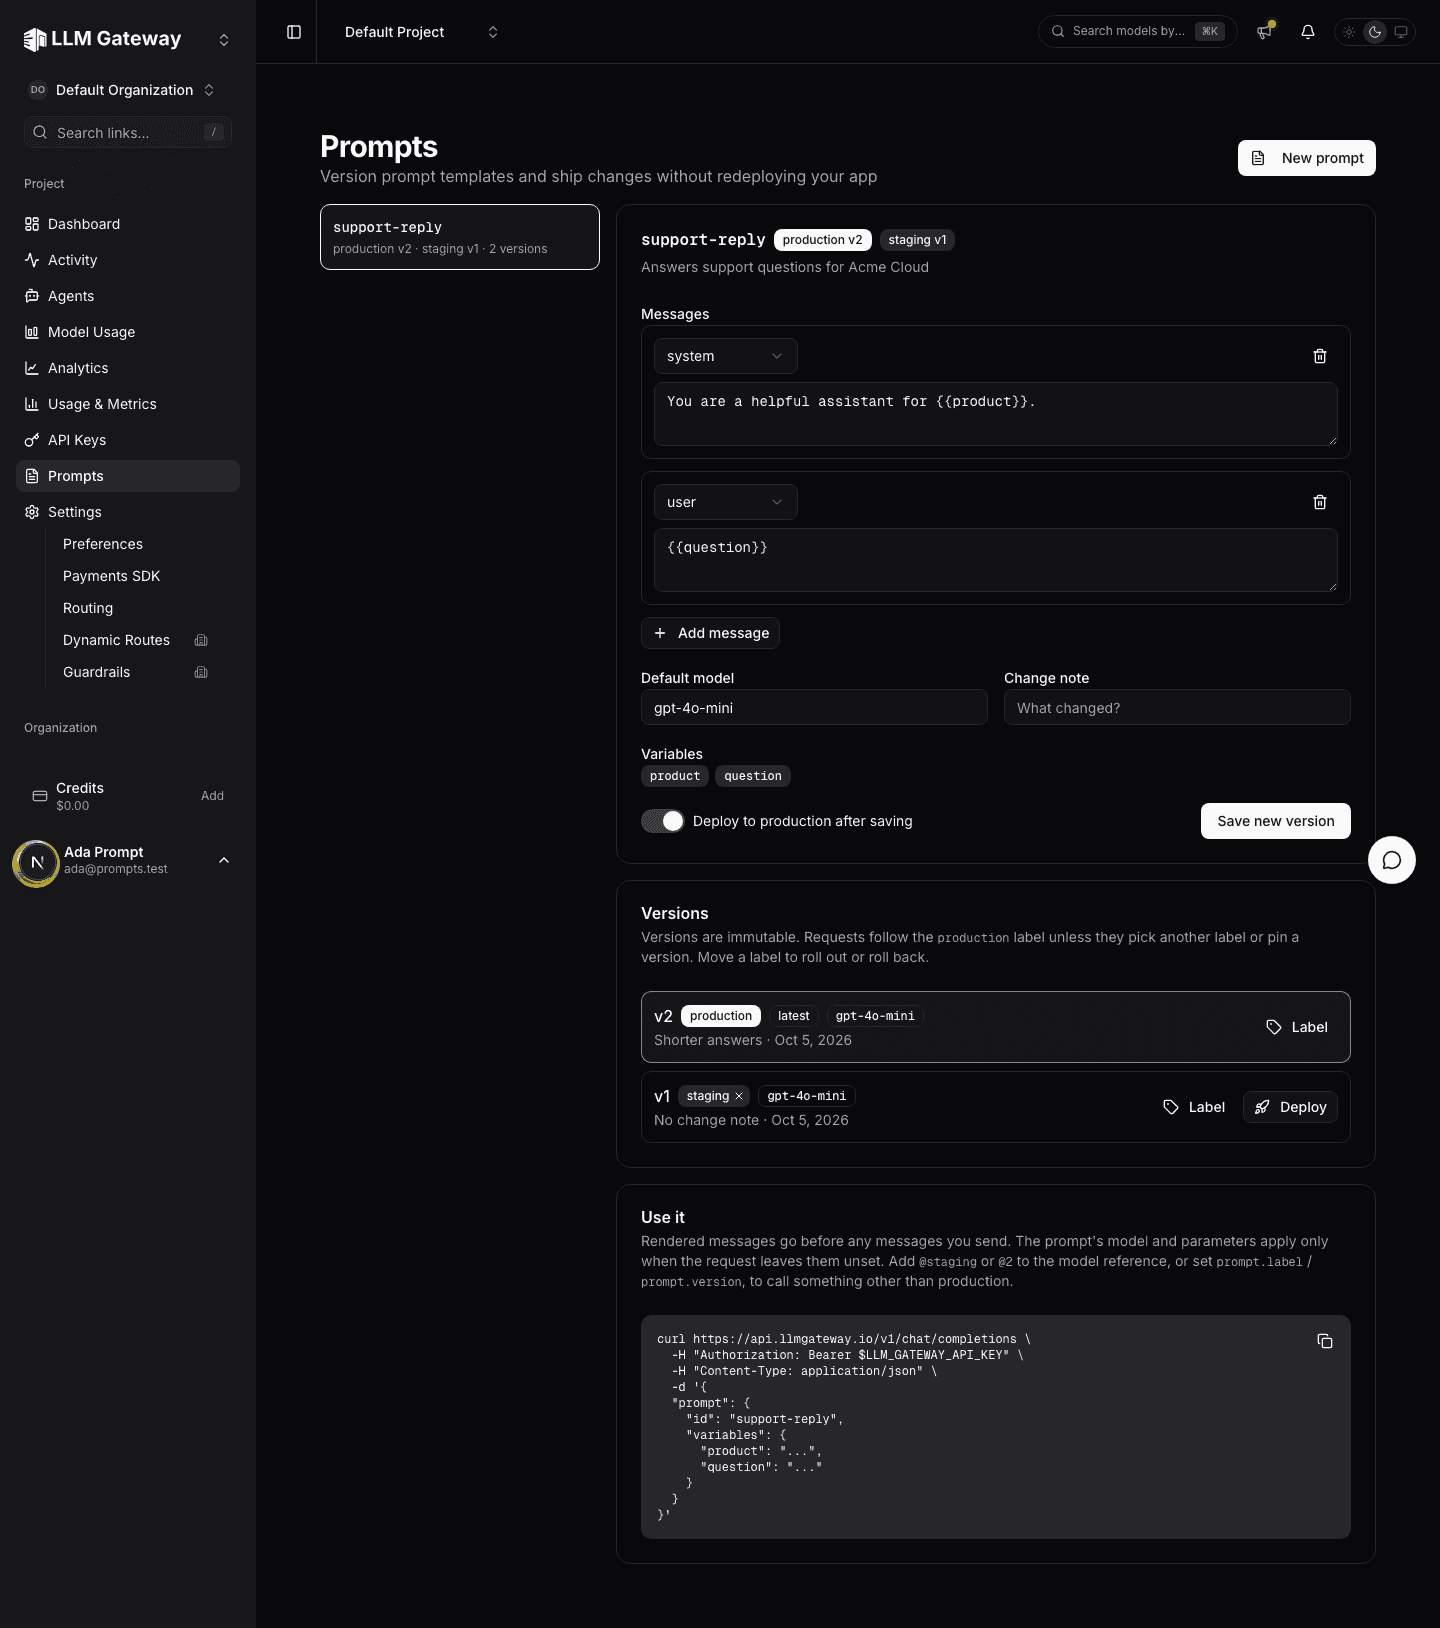
Task: Open the user role dropdown
Action: [725, 502]
